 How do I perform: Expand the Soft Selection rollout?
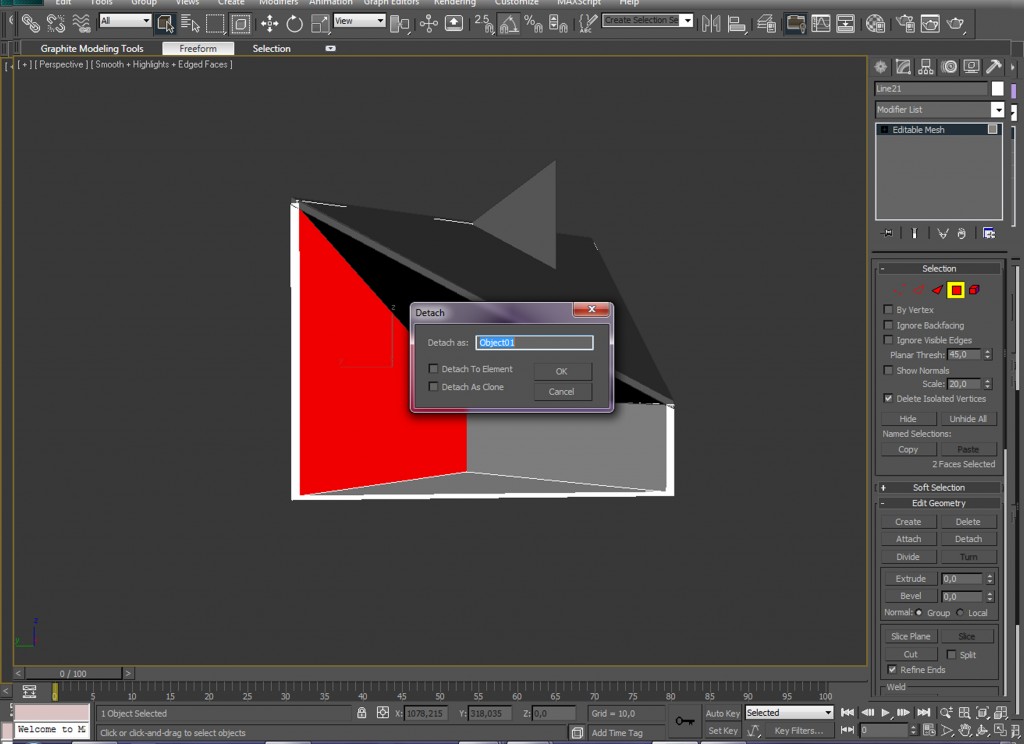point(938,487)
